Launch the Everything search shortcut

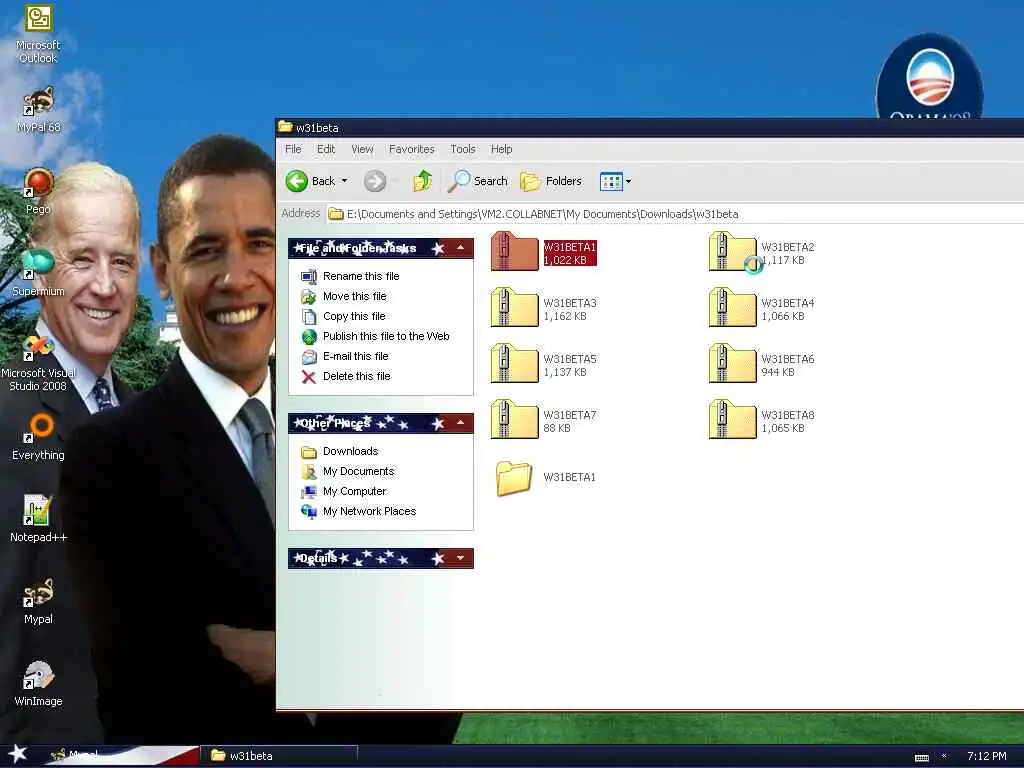(38, 437)
